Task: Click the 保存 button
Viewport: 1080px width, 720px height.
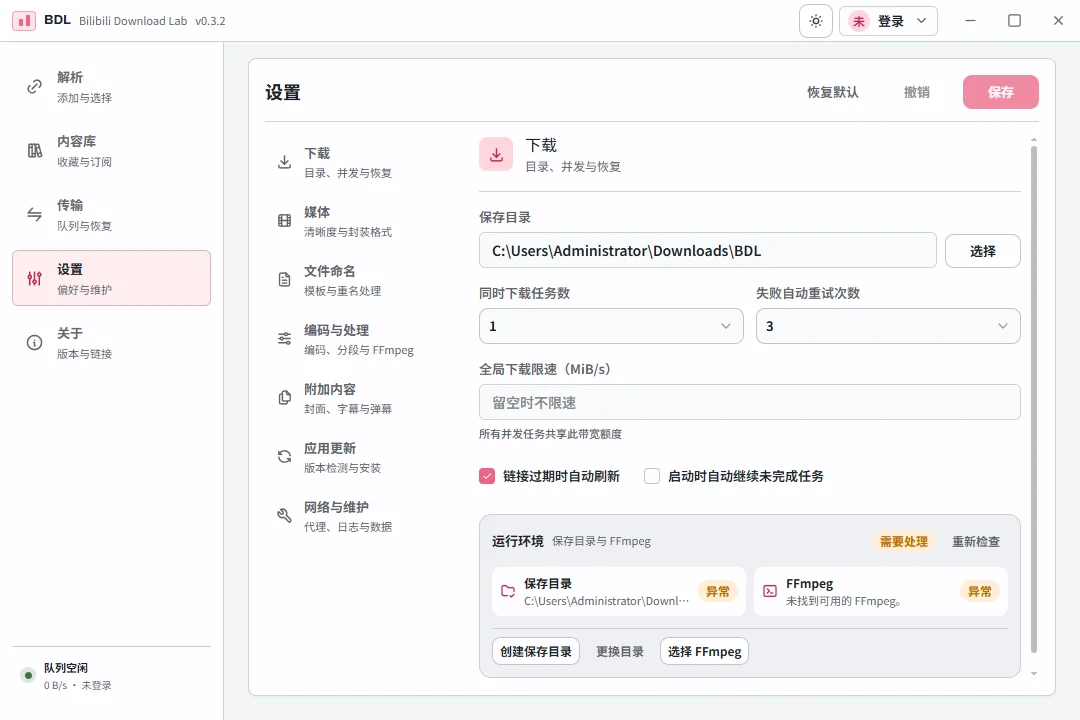Action: [1000, 92]
